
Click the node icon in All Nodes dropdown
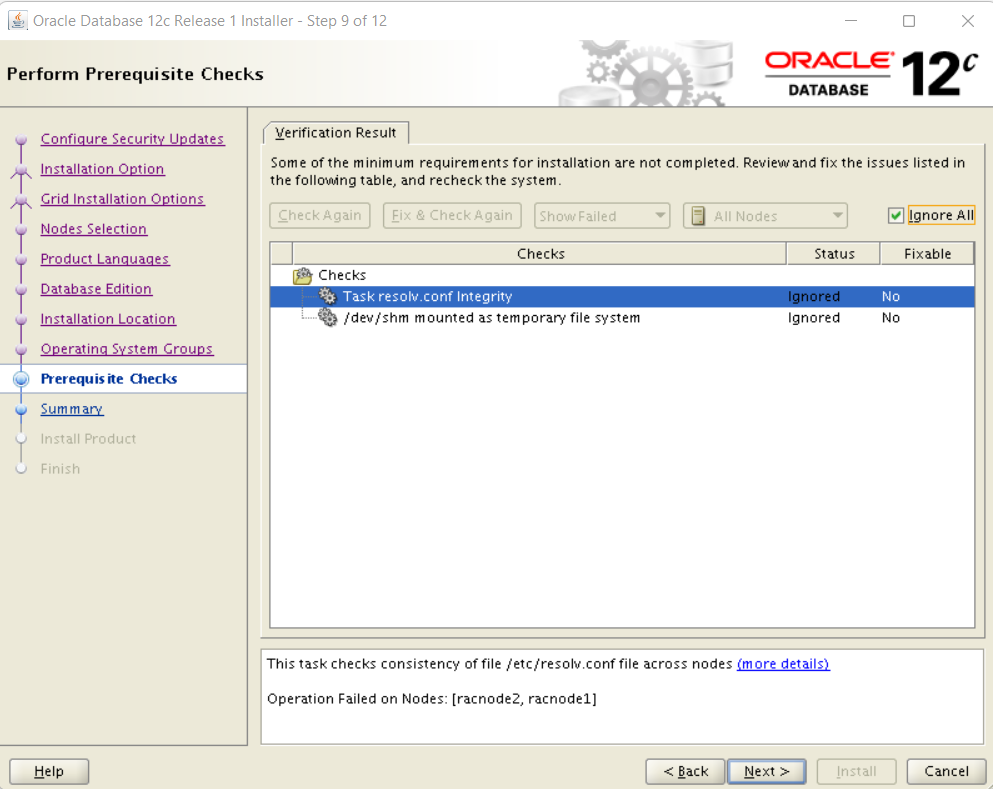click(698, 216)
